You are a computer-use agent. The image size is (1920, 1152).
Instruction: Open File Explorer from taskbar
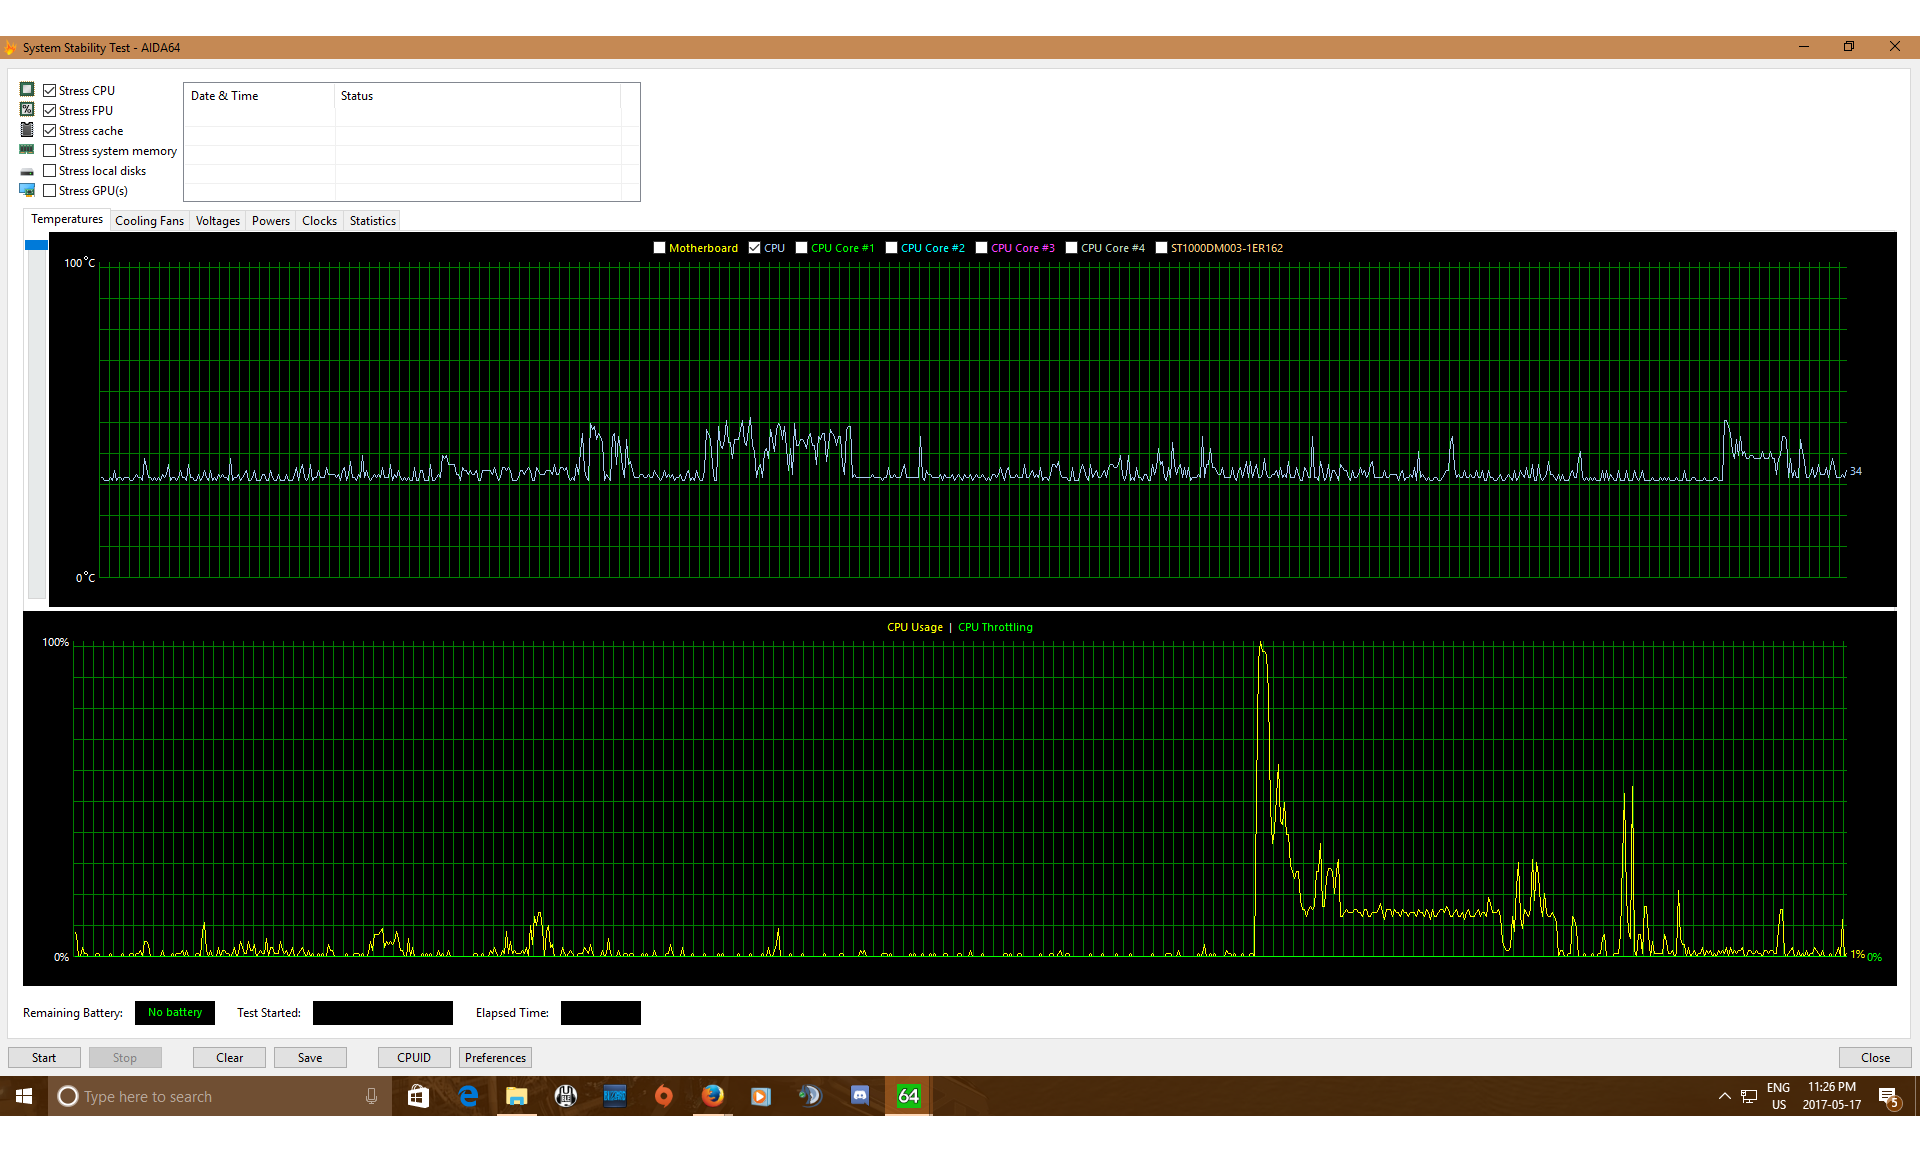click(x=516, y=1096)
